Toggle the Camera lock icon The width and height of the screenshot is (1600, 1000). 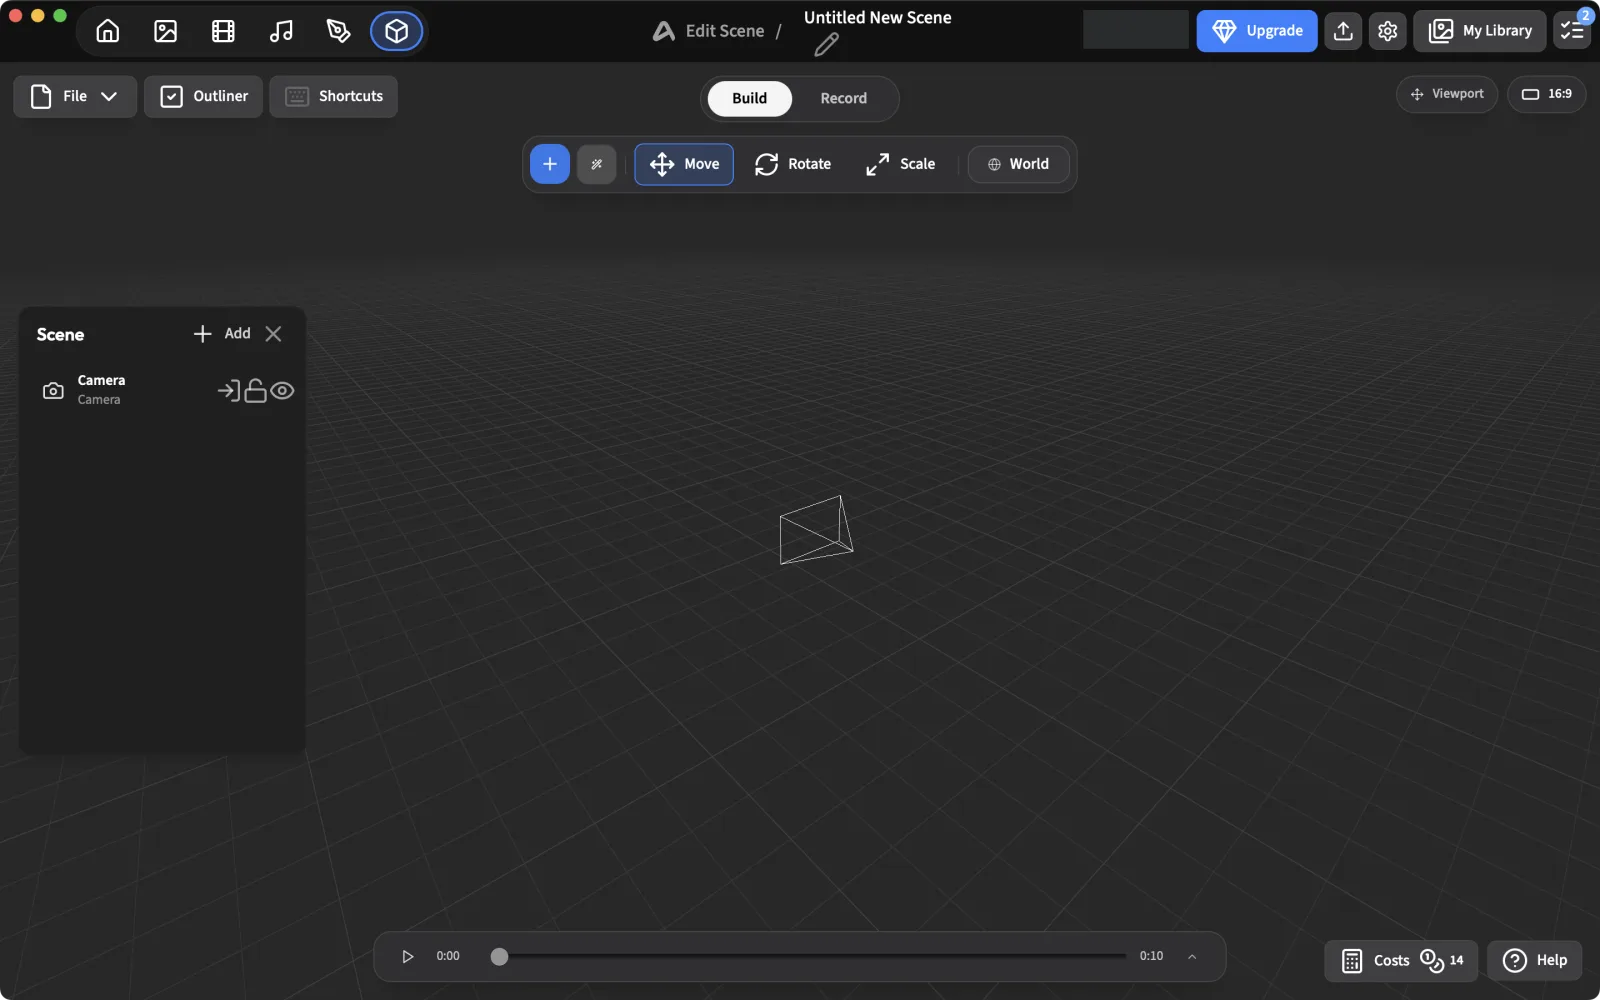tap(256, 391)
